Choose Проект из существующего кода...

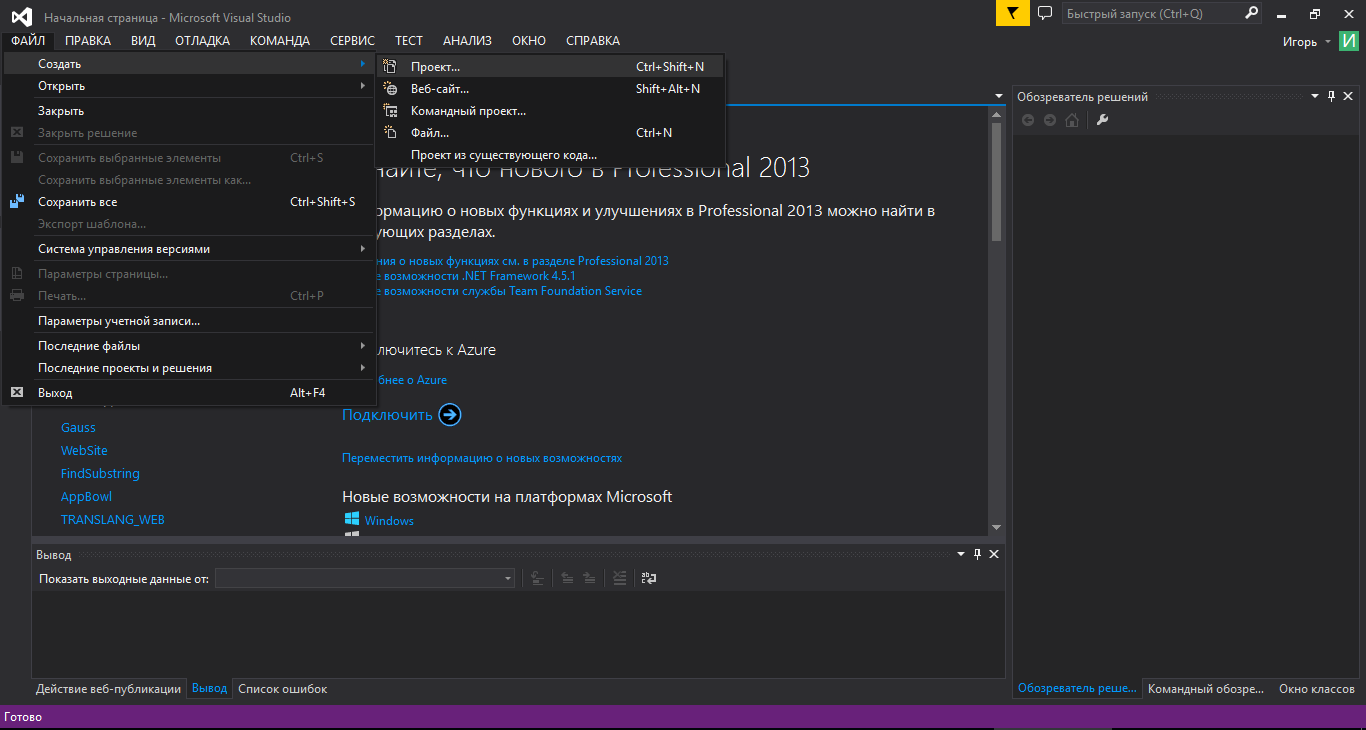(x=549, y=155)
